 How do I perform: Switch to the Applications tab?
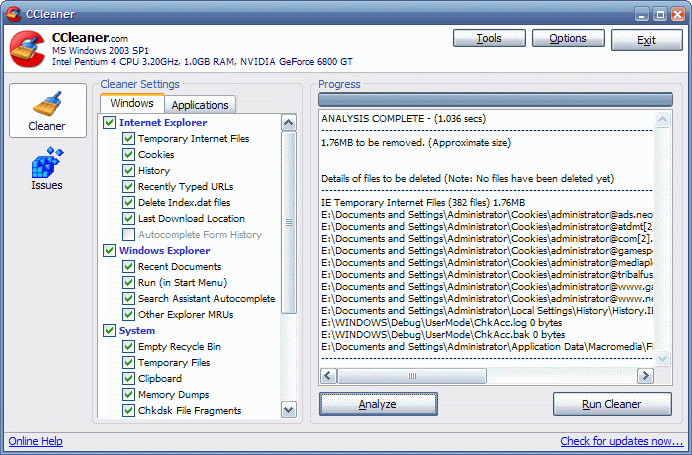pyautogui.click(x=200, y=105)
